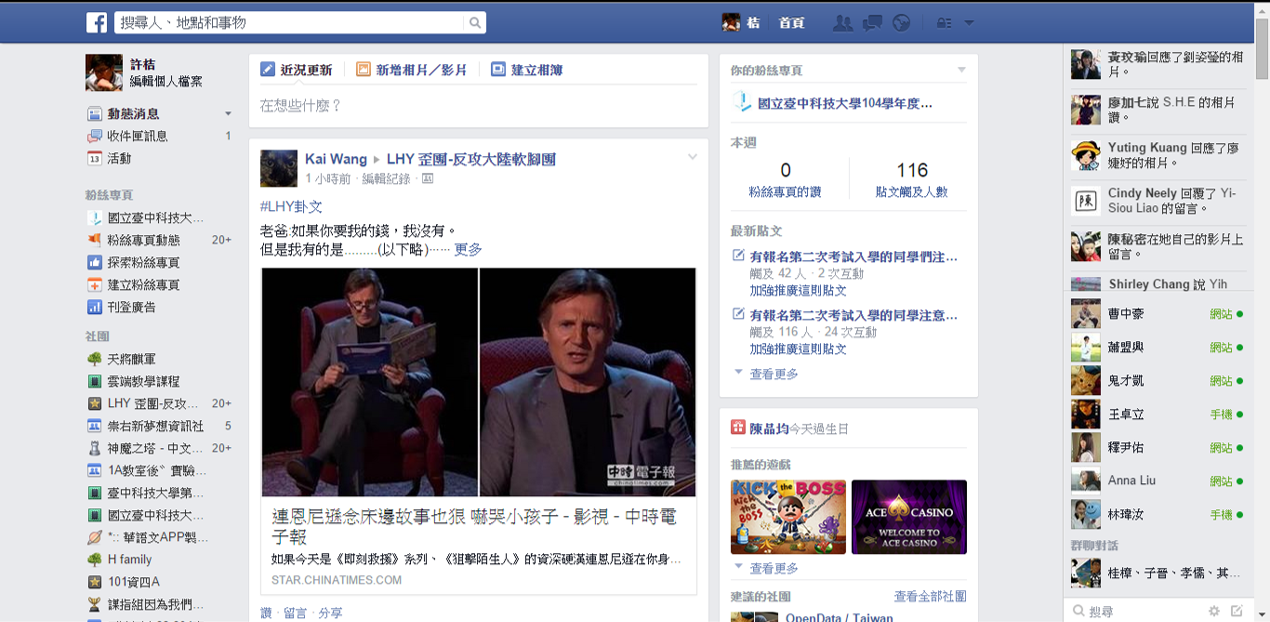The image size is (1270, 622).
Task: Open 動態消息 news feed in sidebar
Action: [x=133, y=114]
